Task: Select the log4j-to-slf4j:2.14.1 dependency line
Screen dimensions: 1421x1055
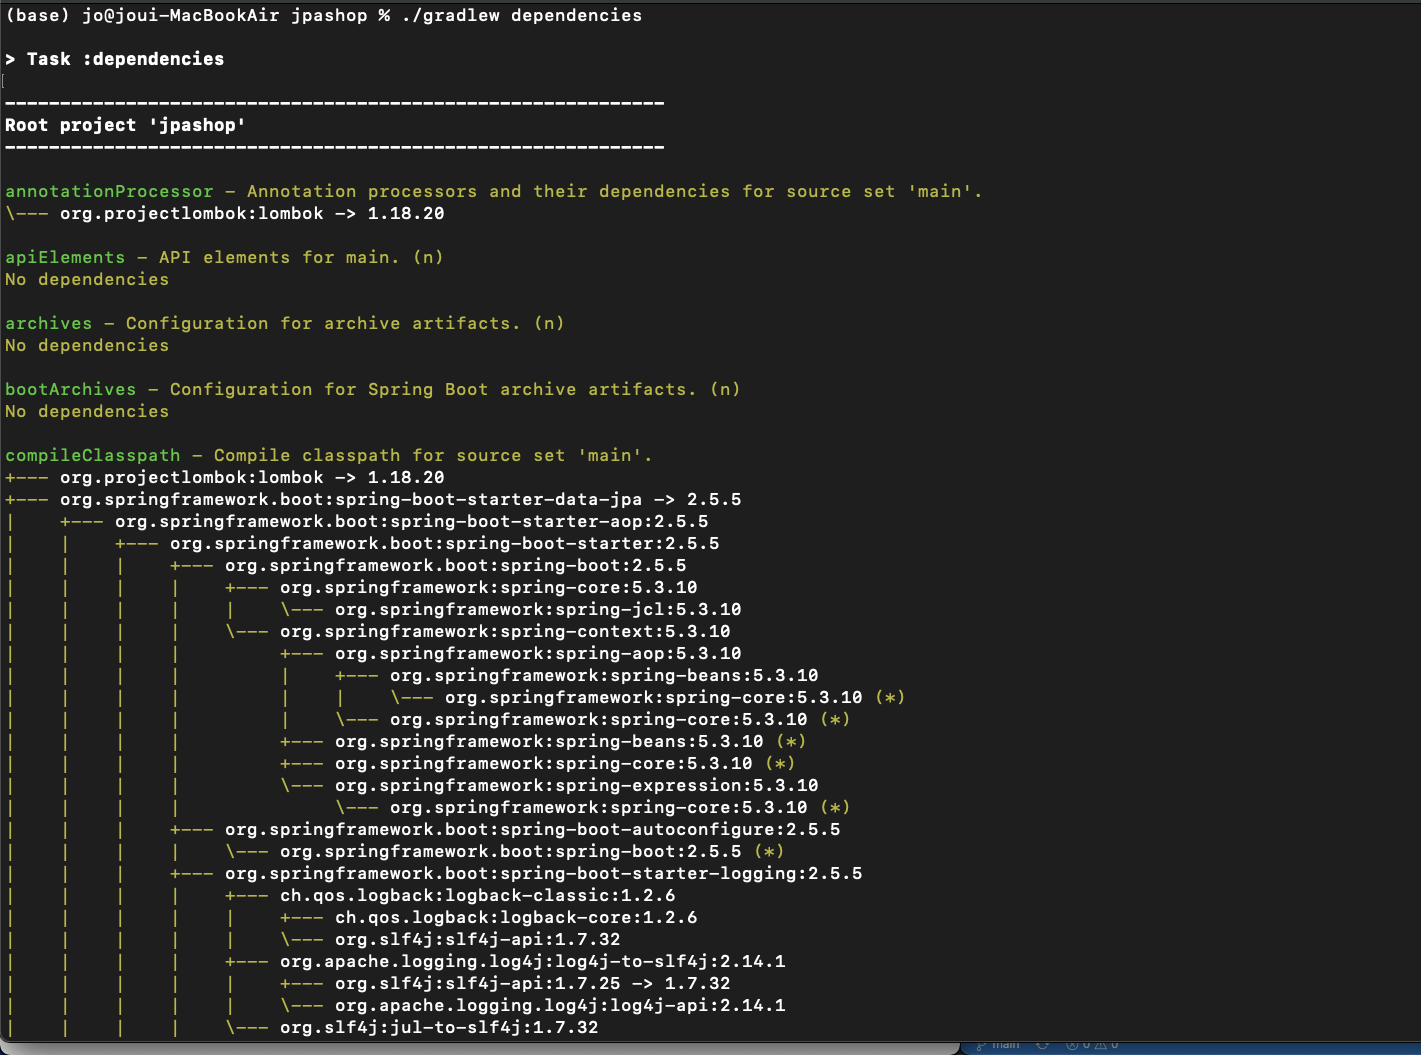Action: click(x=532, y=961)
